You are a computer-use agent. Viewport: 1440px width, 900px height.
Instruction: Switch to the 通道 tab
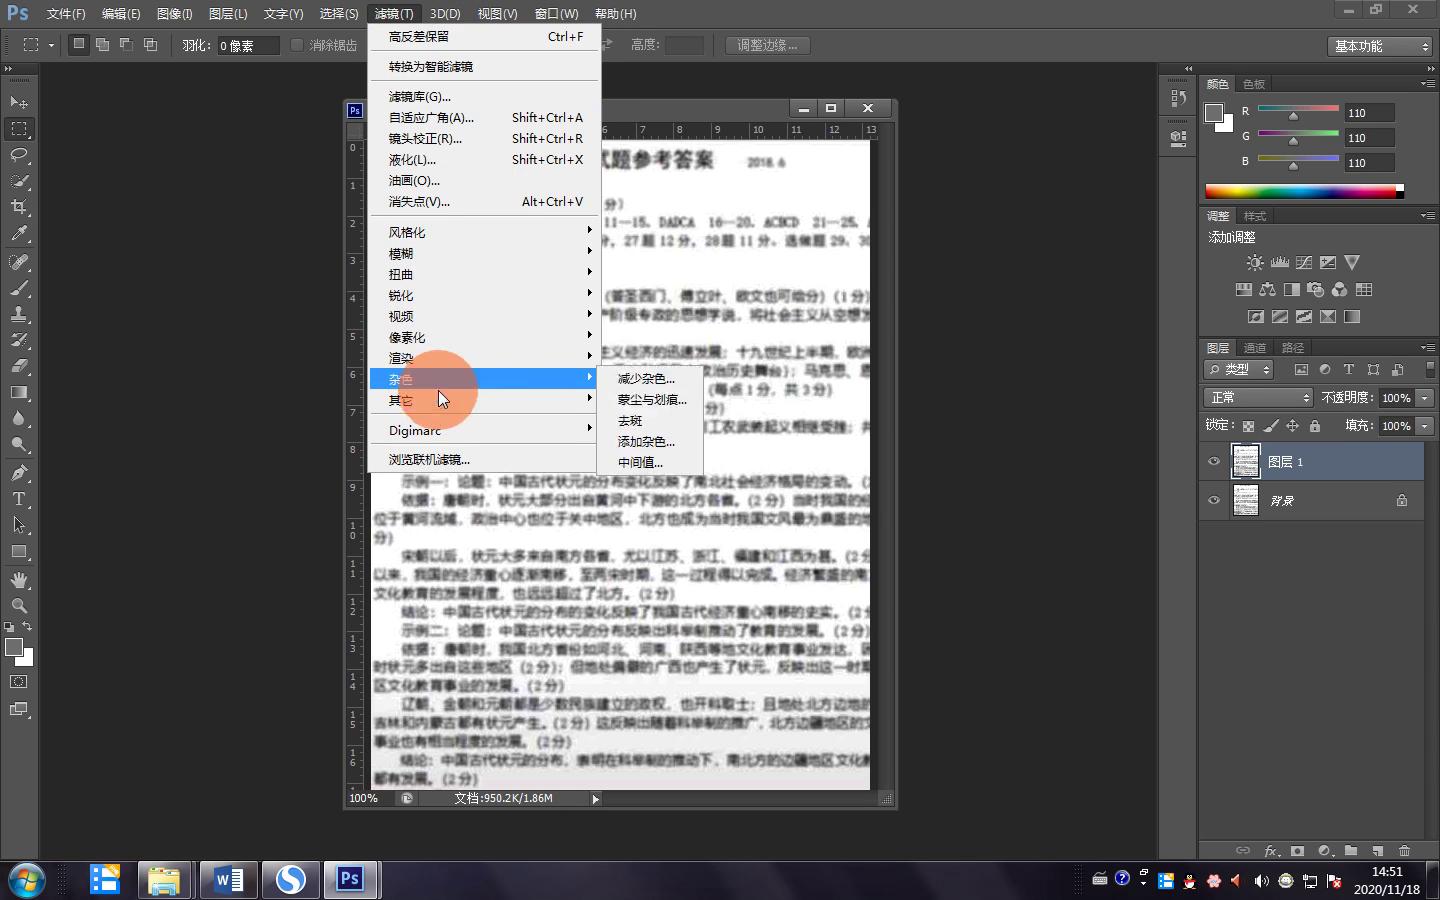tap(1255, 348)
